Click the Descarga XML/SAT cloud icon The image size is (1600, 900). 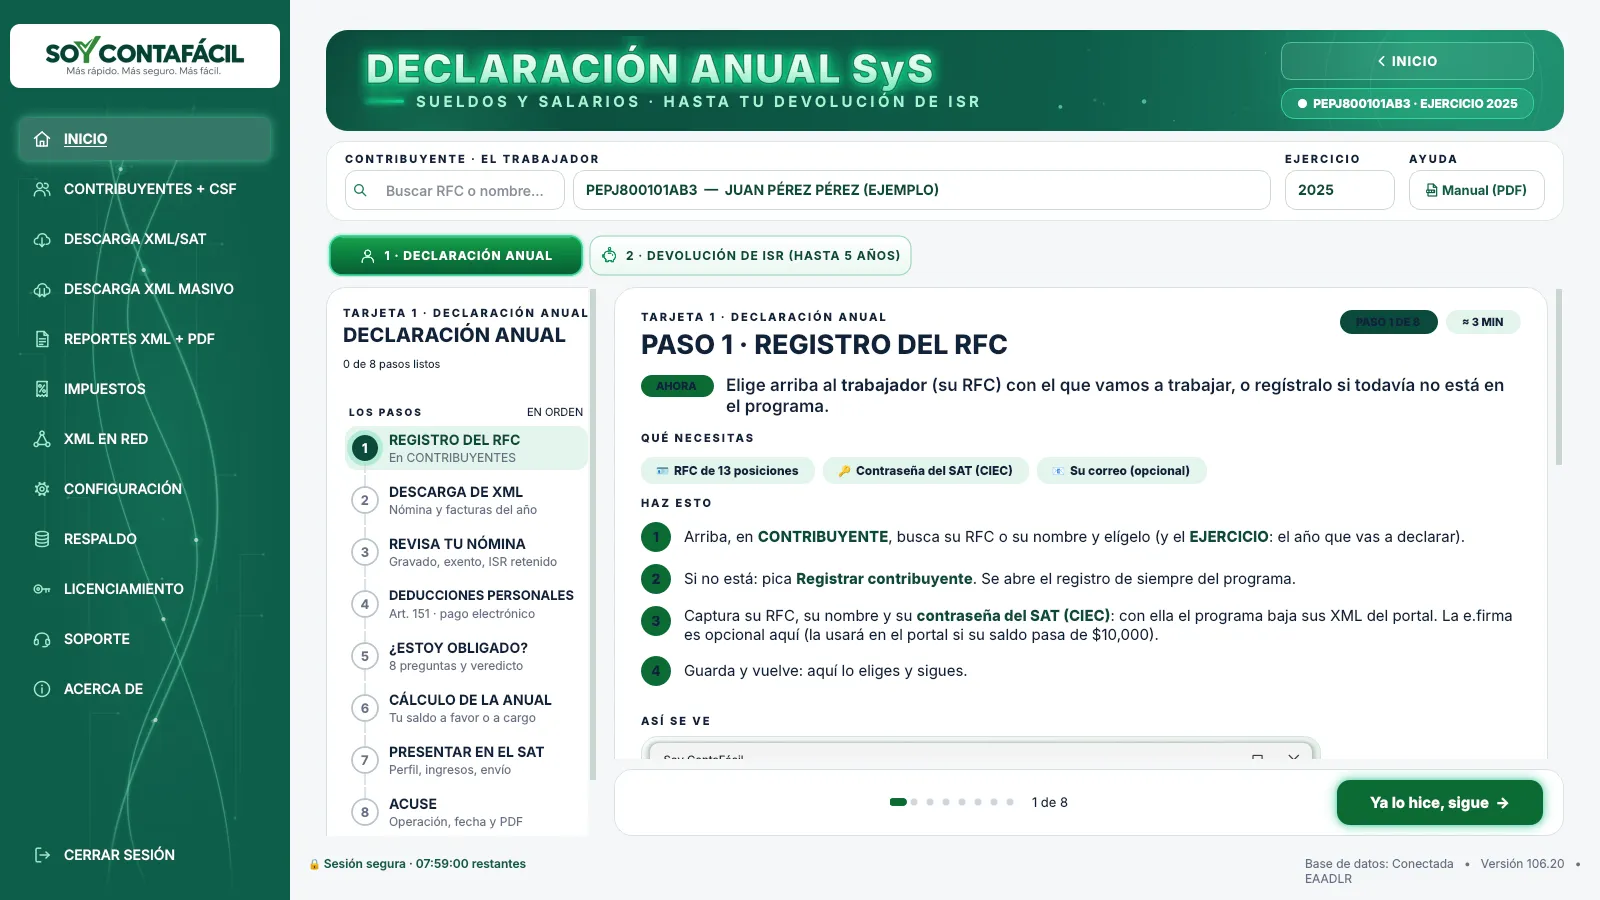tap(42, 239)
